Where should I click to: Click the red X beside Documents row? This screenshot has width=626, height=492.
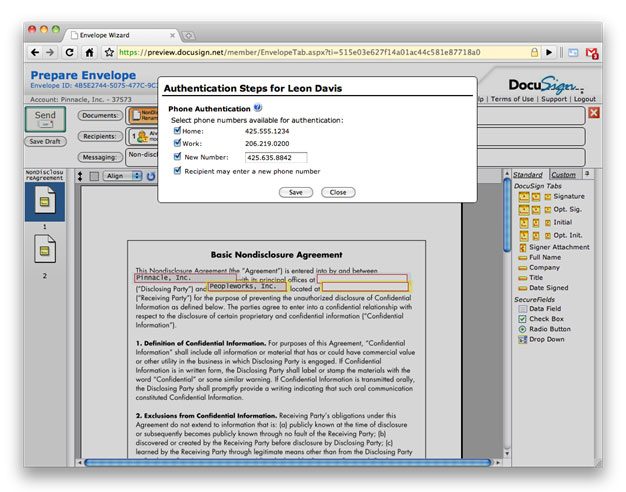click(x=594, y=113)
